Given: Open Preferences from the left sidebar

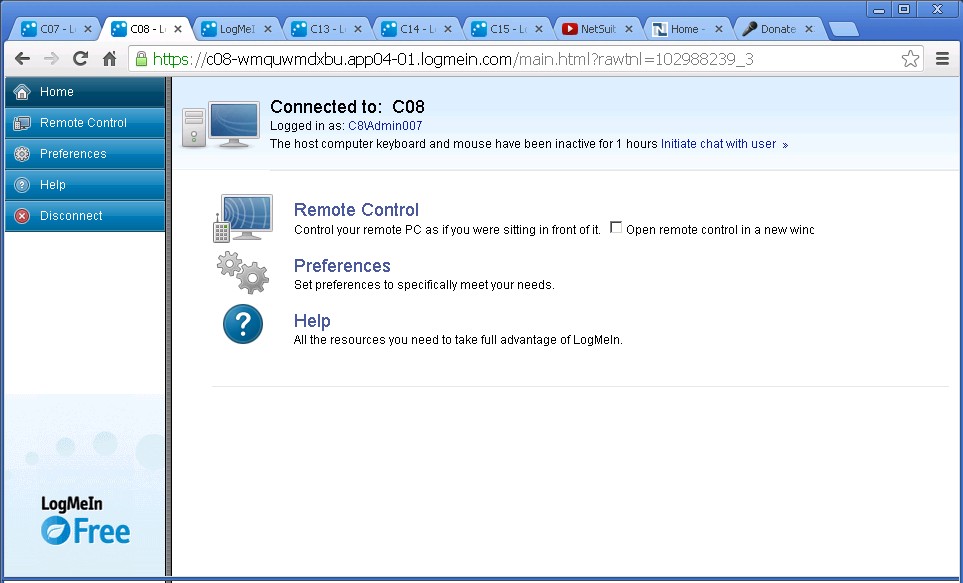Looking at the screenshot, I should point(85,154).
